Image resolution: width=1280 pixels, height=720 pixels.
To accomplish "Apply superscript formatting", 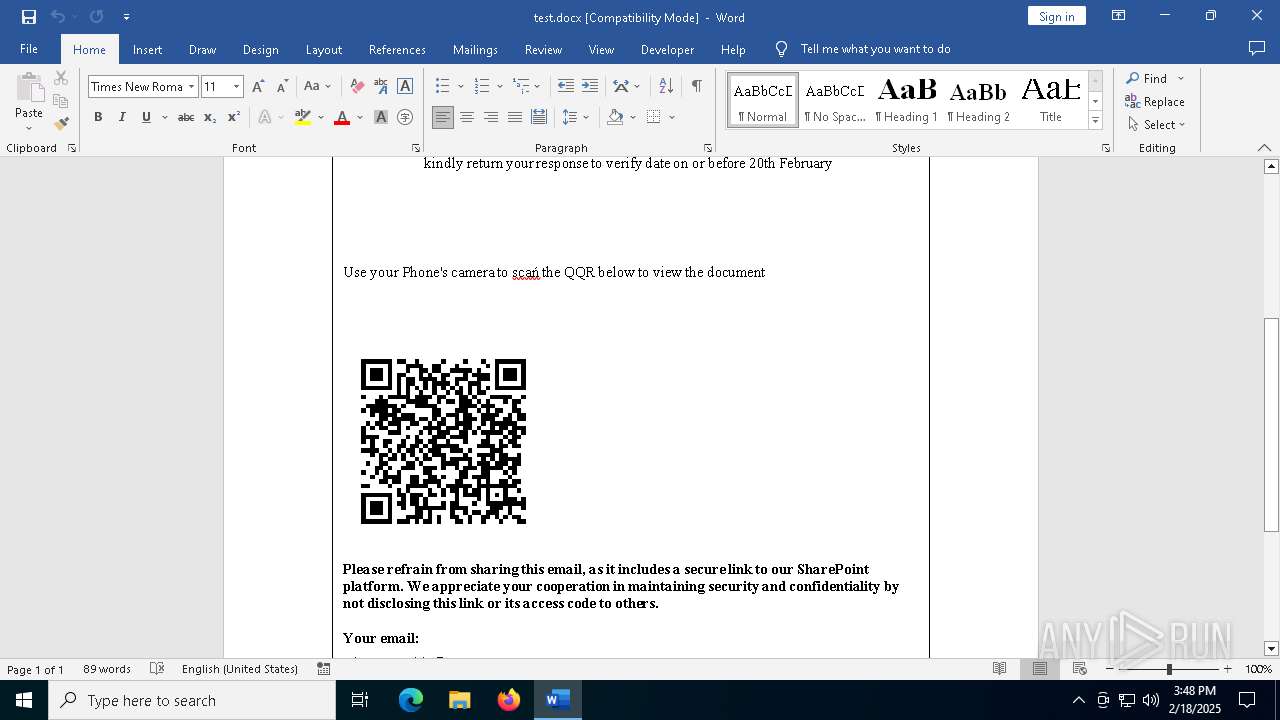I will pos(234,117).
